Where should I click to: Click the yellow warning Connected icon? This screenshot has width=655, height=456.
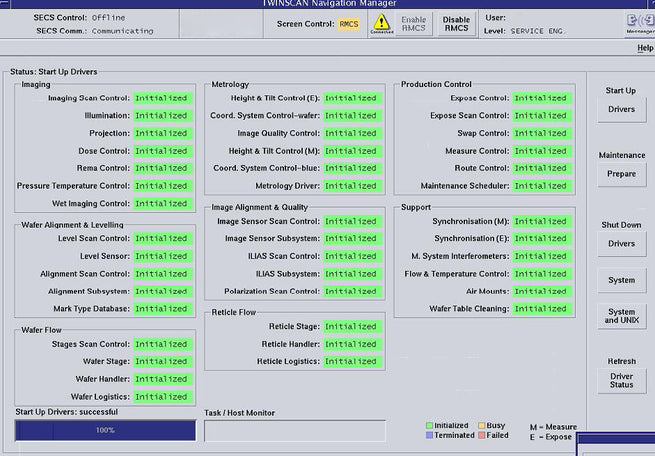381,23
